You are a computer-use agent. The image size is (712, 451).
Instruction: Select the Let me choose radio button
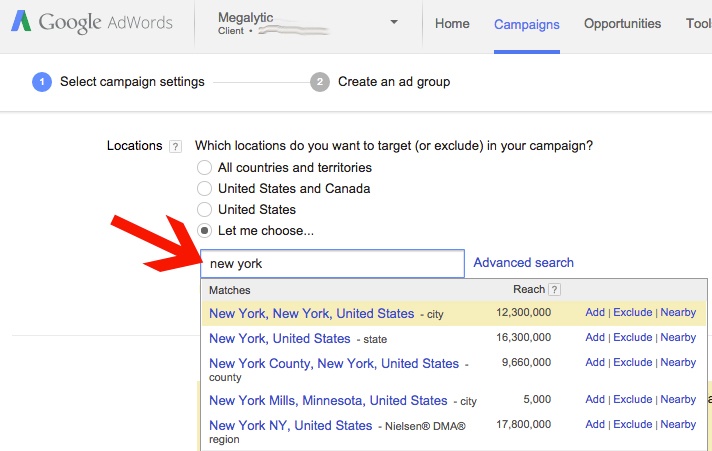[x=205, y=231]
